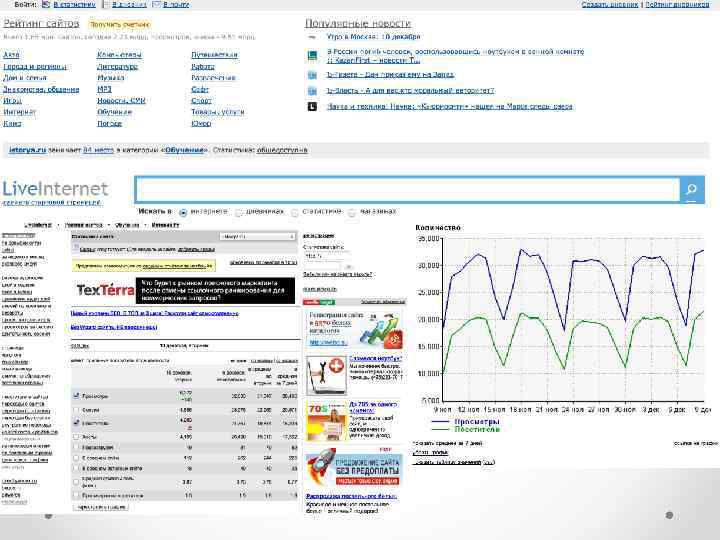Screen dimensions: 720x540
Task: Check the 'Сессии' row checkbox
Action: point(76,410)
